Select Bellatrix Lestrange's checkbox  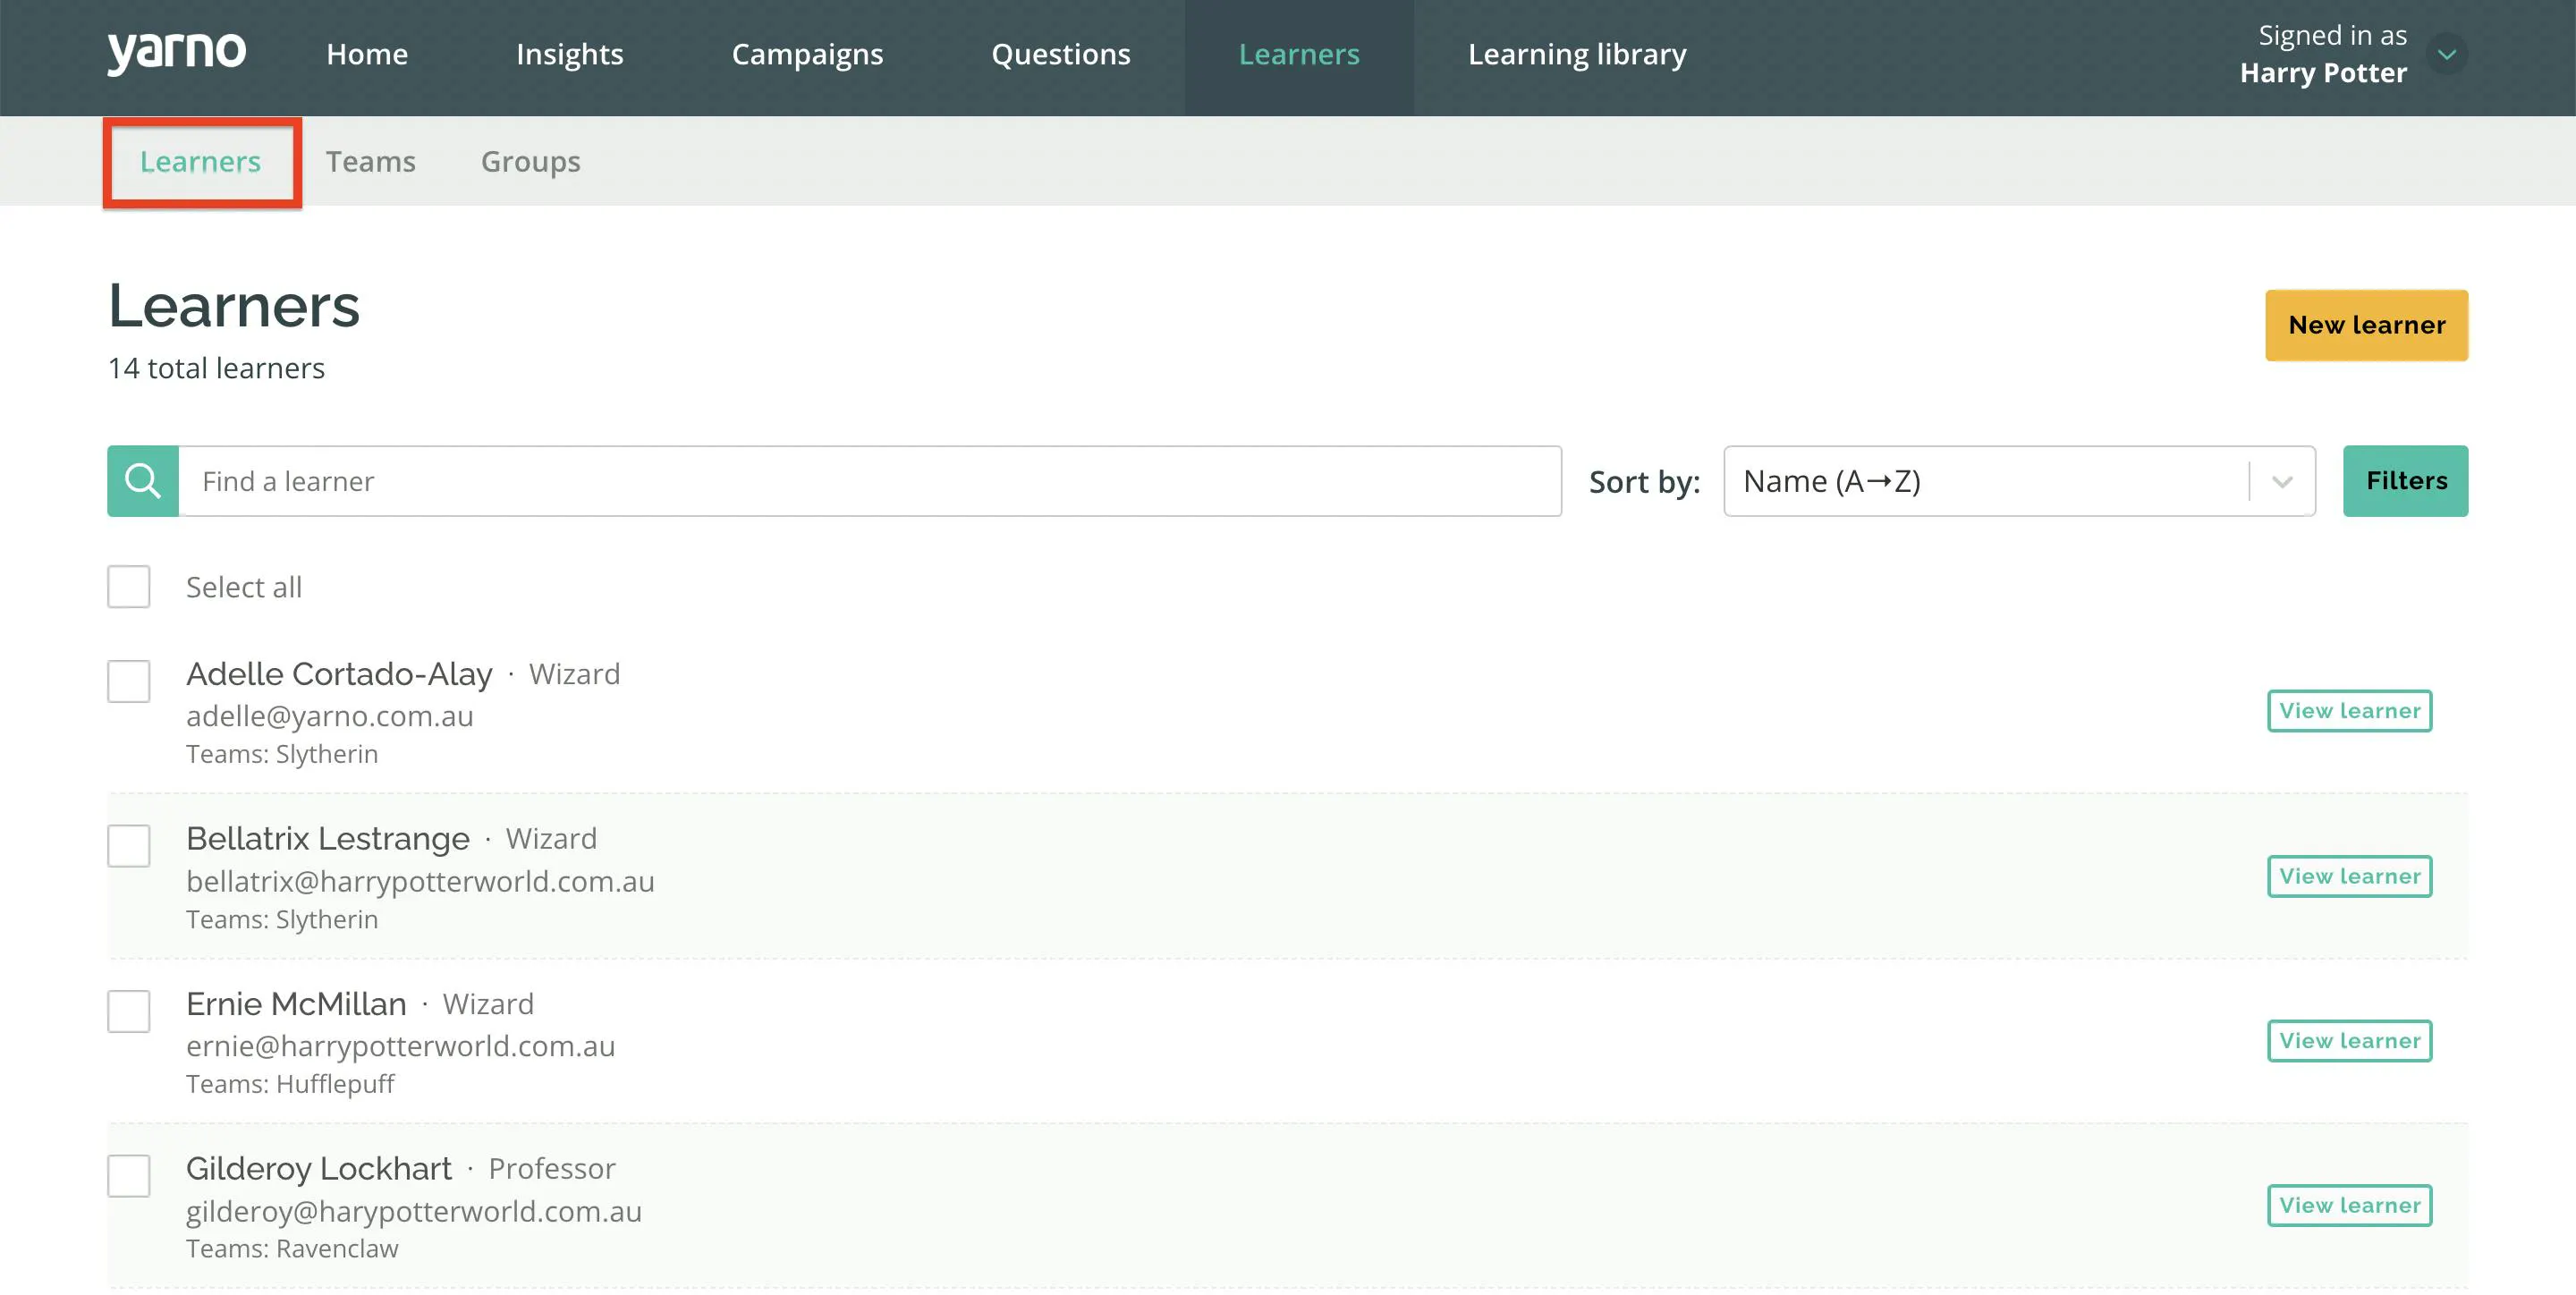click(129, 846)
